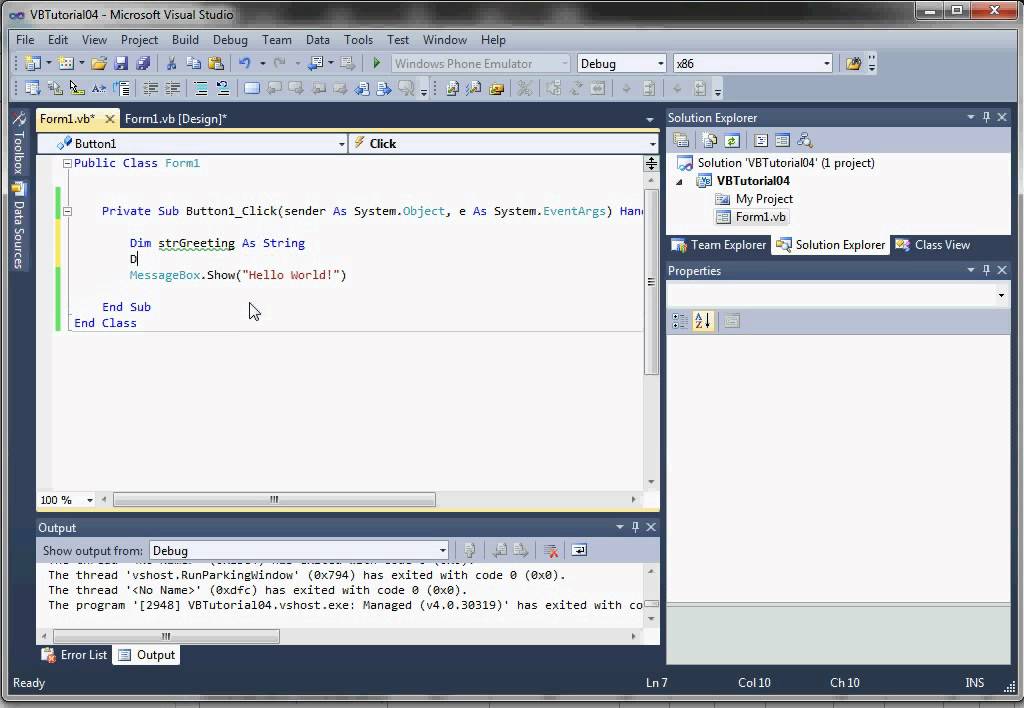Click the Start Debugging green play icon
Image resolution: width=1024 pixels, height=708 pixels.
click(377, 64)
